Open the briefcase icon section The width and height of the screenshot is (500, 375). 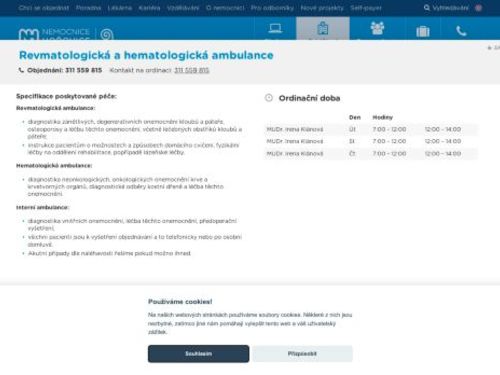pyautogui.click(x=423, y=31)
